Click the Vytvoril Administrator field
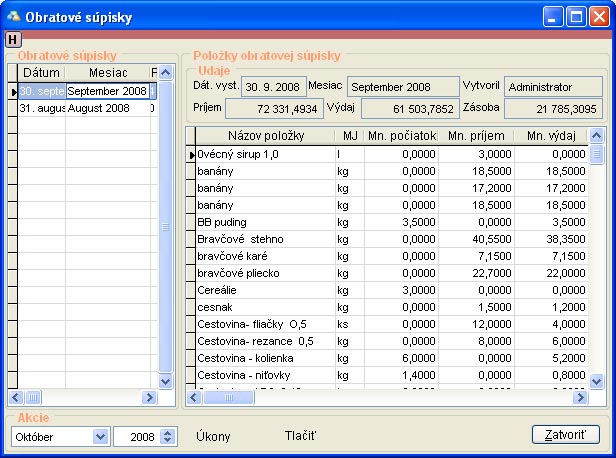The image size is (616, 458). (x=553, y=87)
